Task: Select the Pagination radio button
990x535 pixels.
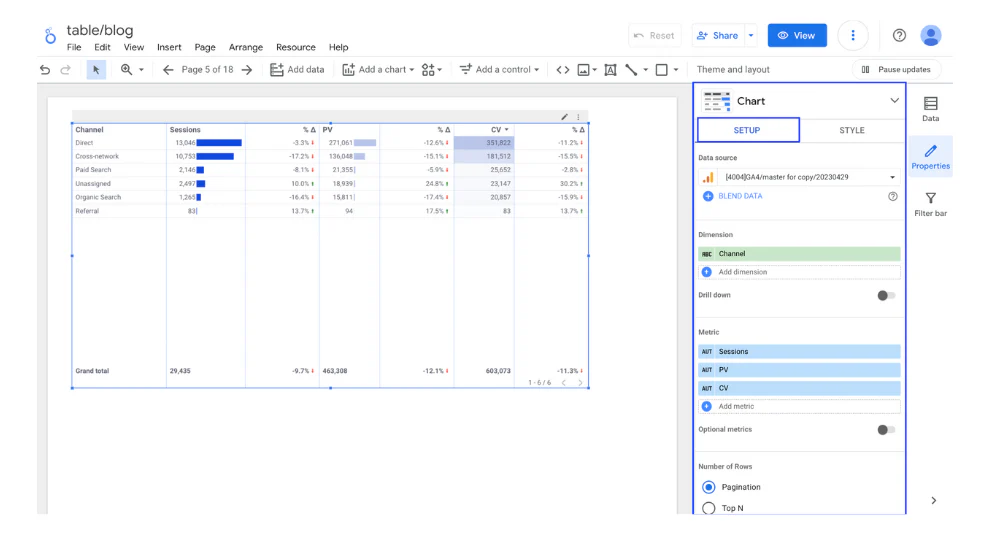Action: pos(708,487)
